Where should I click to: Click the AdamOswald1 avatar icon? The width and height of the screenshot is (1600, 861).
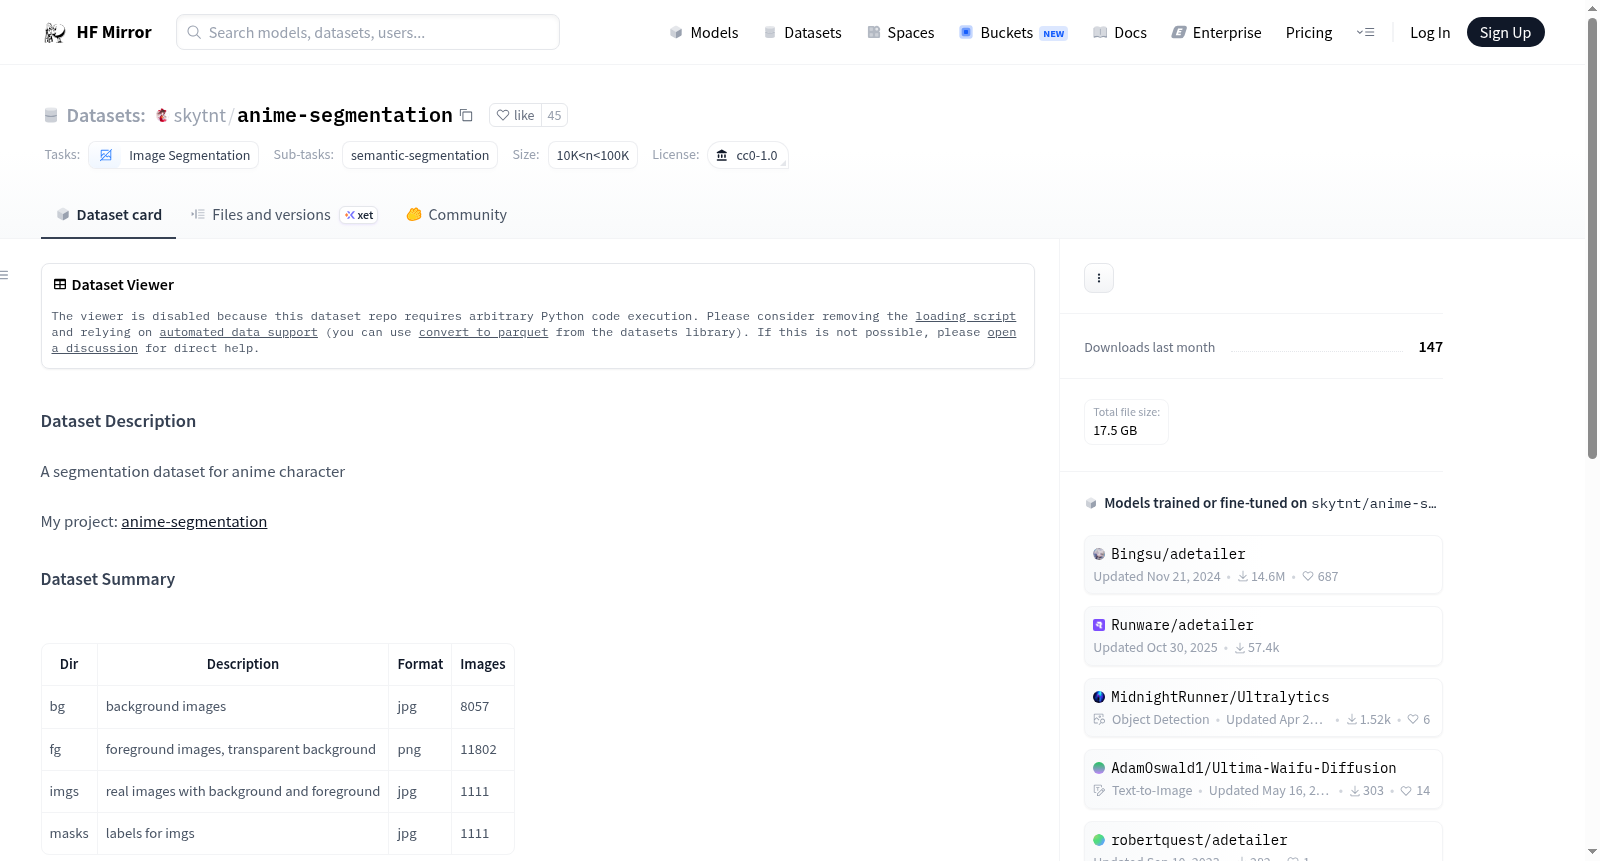[x=1099, y=768]
